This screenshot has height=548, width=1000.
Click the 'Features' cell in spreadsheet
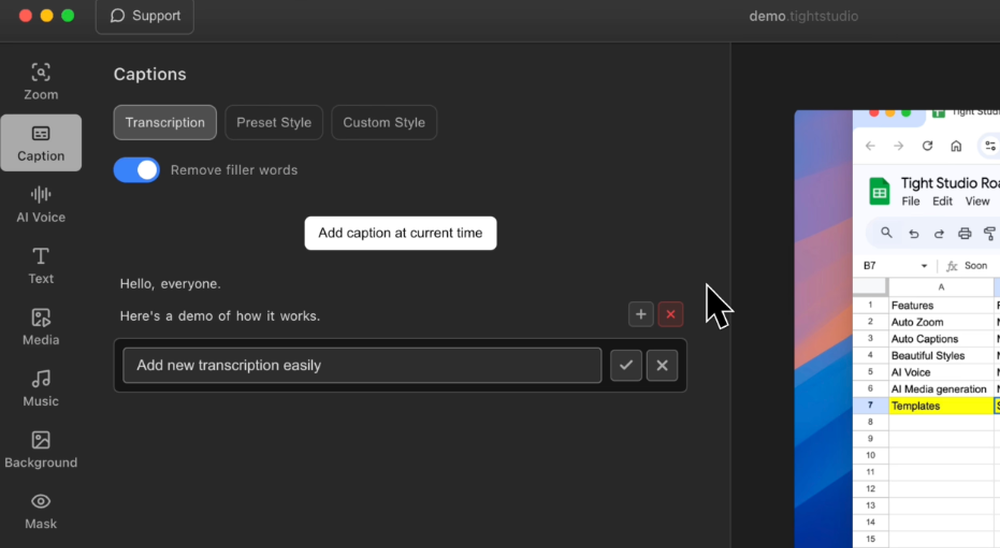941,306
